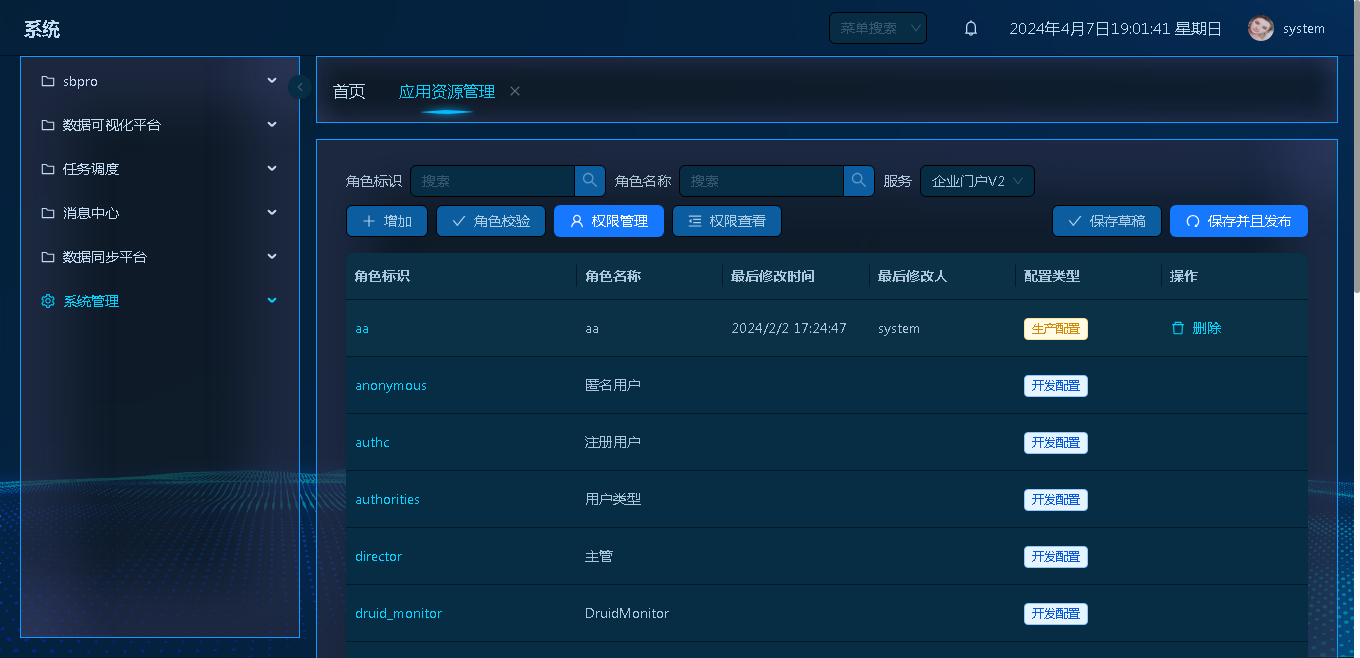The image size is (1360, 658).
Task: Open the 服务 企业门户V2 dropdown
Action: tap(977, 181)
